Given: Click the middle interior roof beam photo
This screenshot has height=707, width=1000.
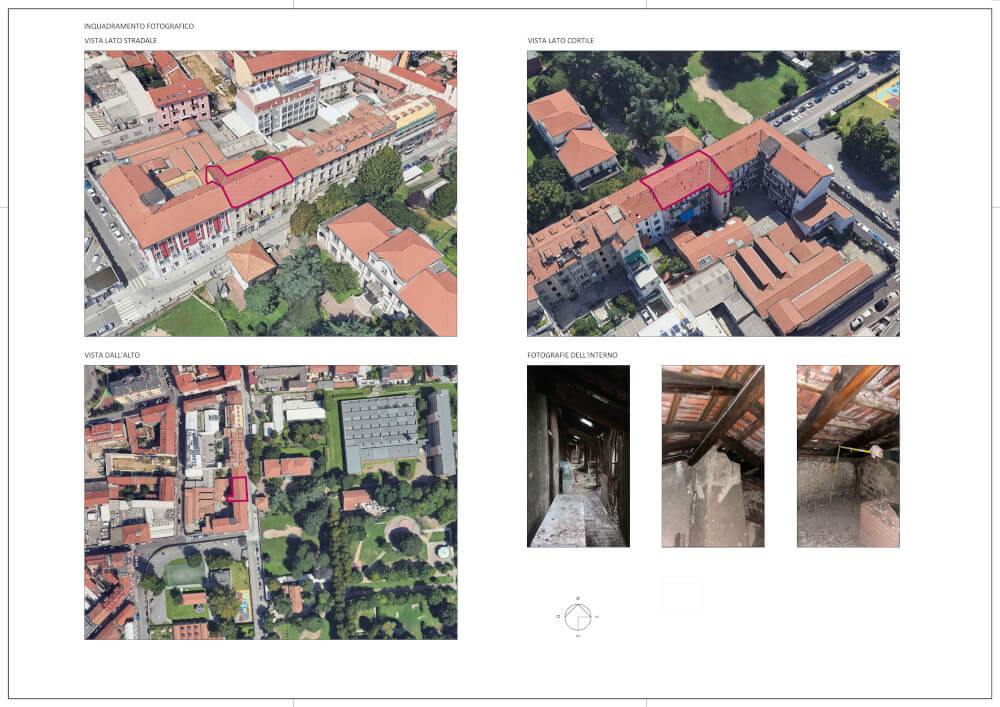Looking at the screenshot, I should [712, 456].
